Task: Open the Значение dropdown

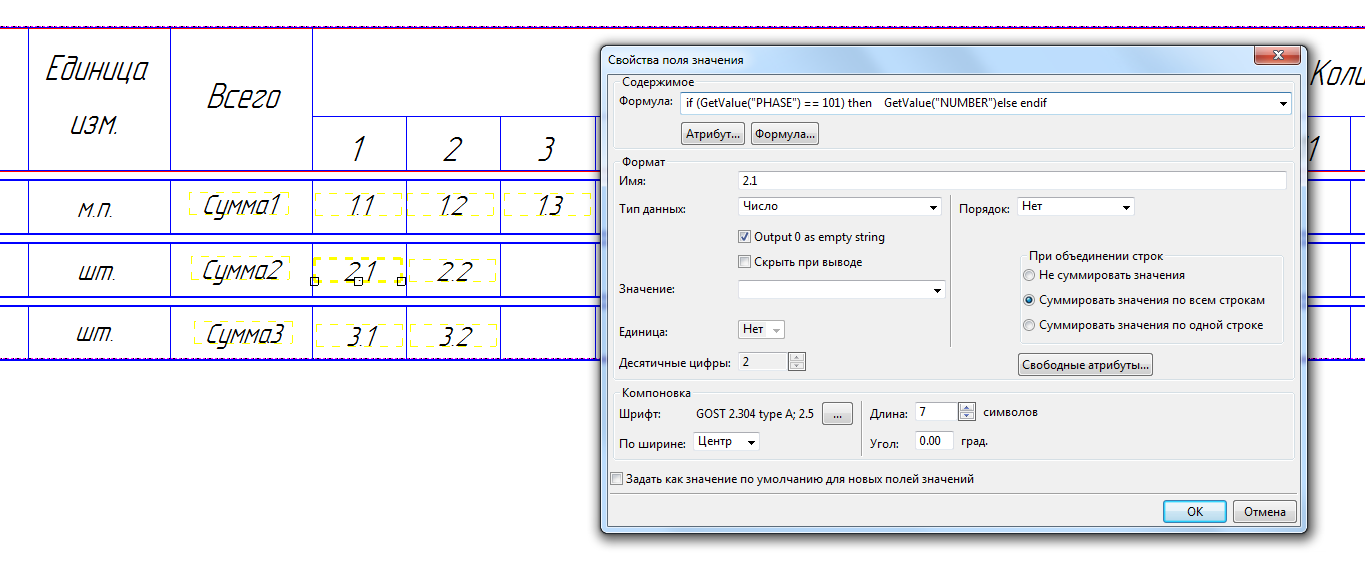Action: pos(841,290)
